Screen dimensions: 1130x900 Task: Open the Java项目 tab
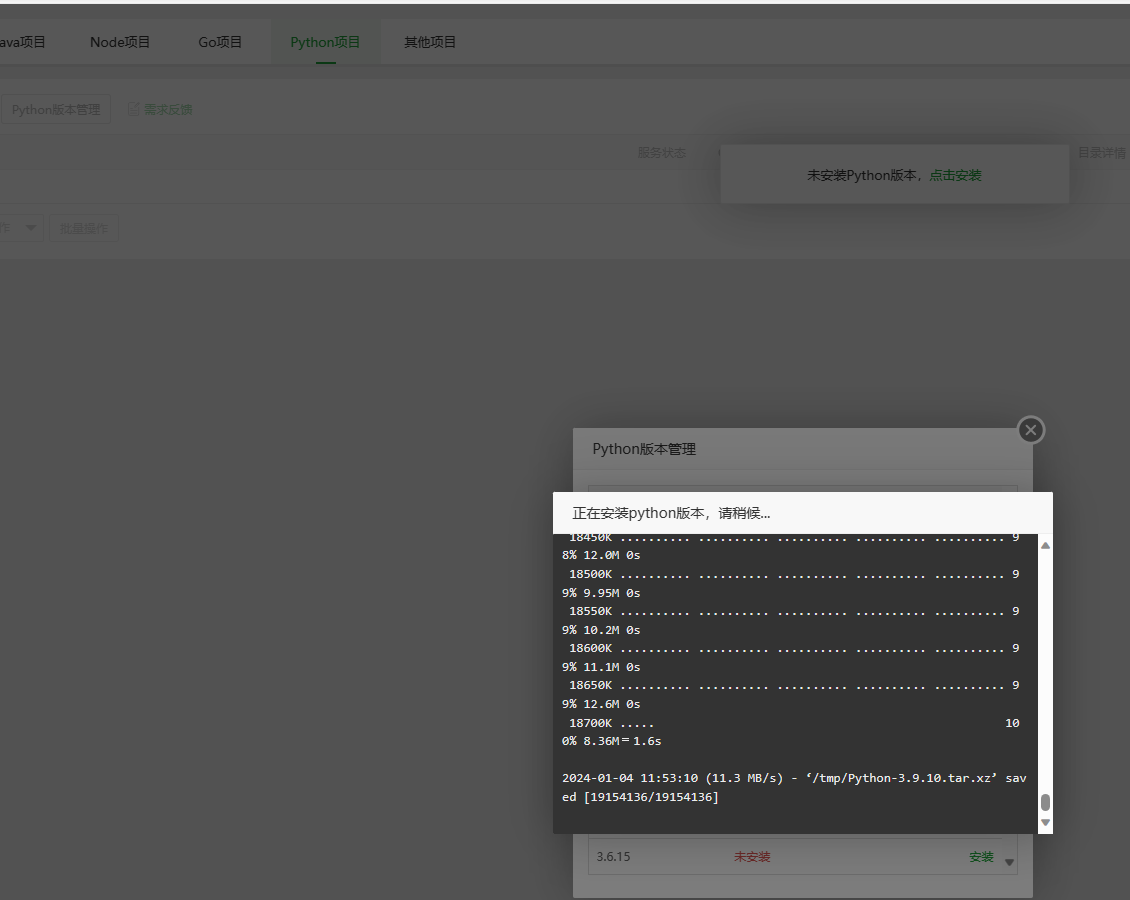tap(22, 43)
